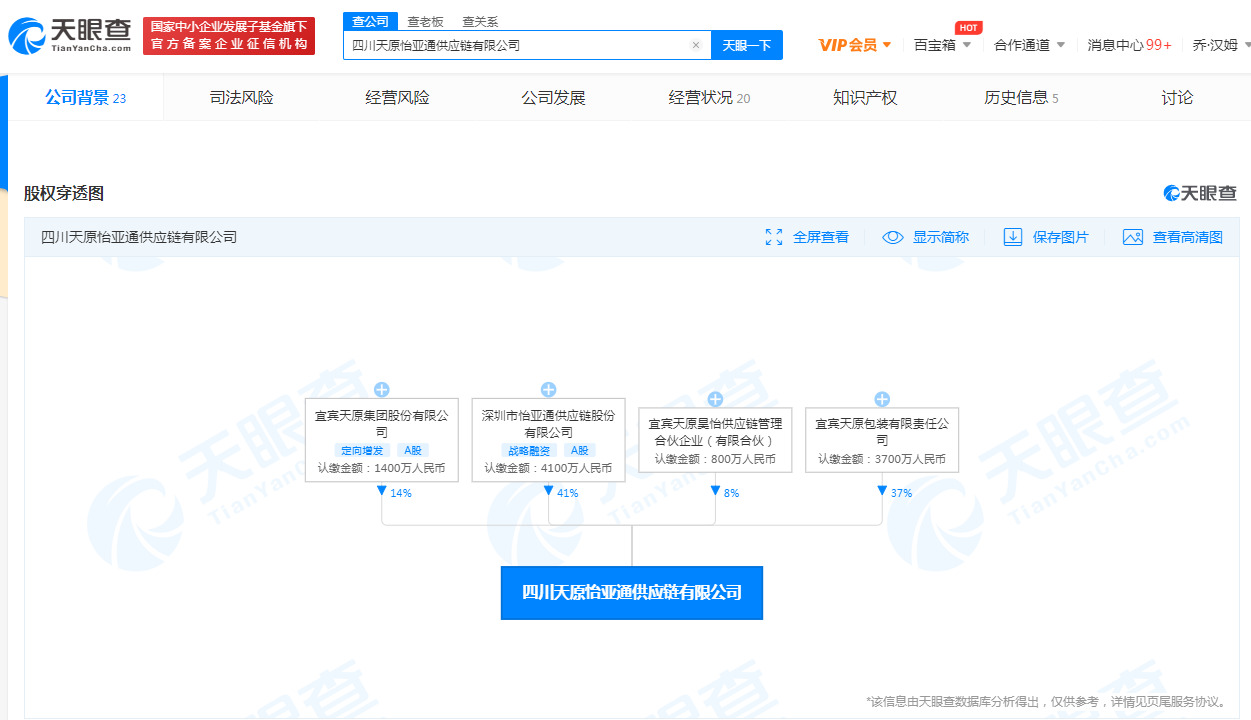Clear the search box with the X icon
The image size is (1251, 720).
[x=696, y=45]
